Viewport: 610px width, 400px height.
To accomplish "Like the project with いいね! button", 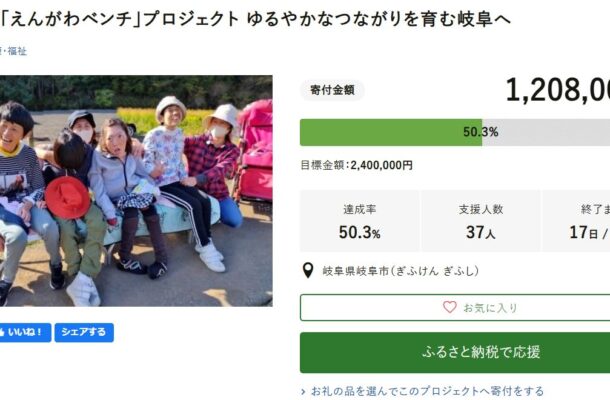I will (25, 332).
